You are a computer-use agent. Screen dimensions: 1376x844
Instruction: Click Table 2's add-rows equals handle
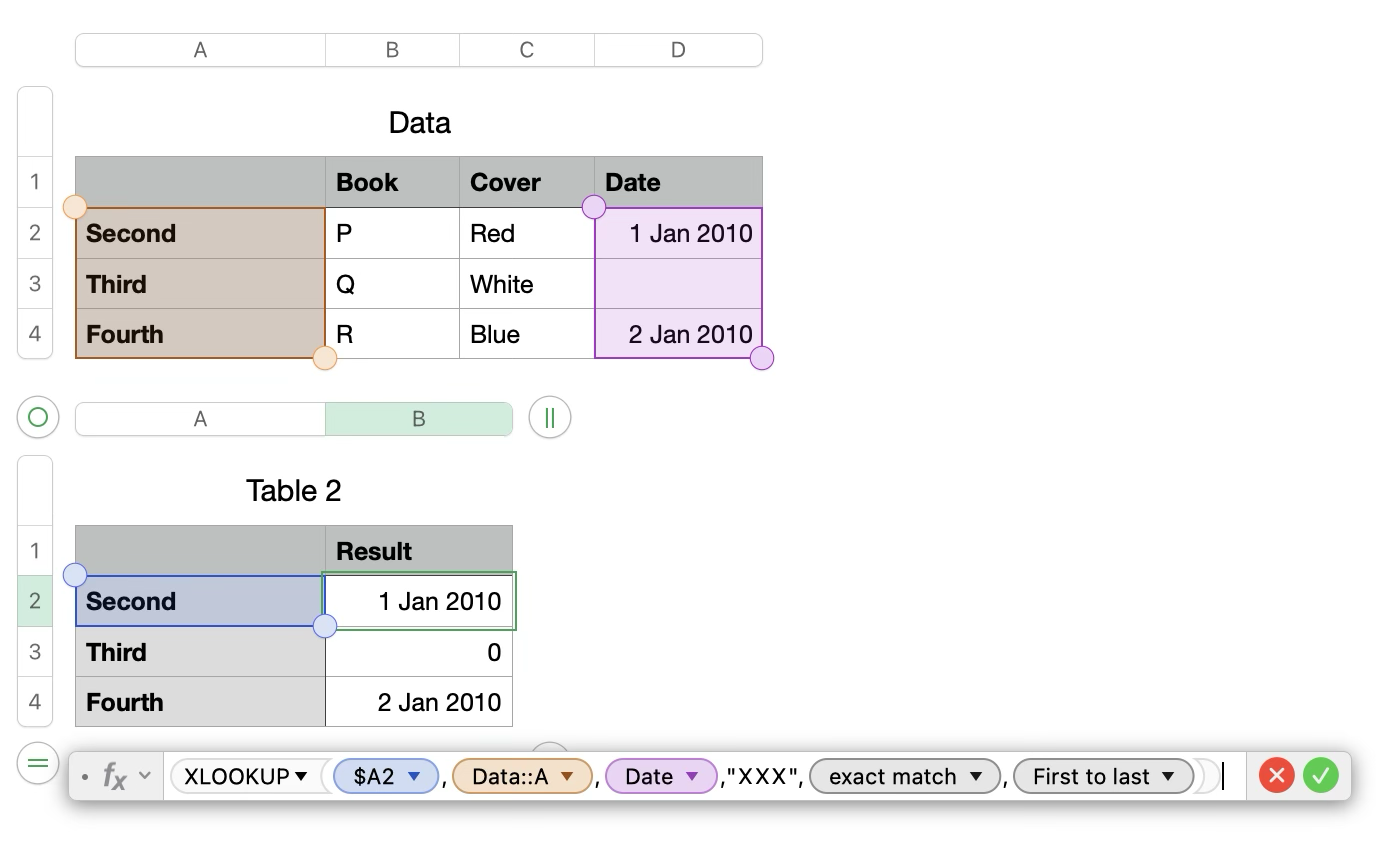tap(38, 764)
